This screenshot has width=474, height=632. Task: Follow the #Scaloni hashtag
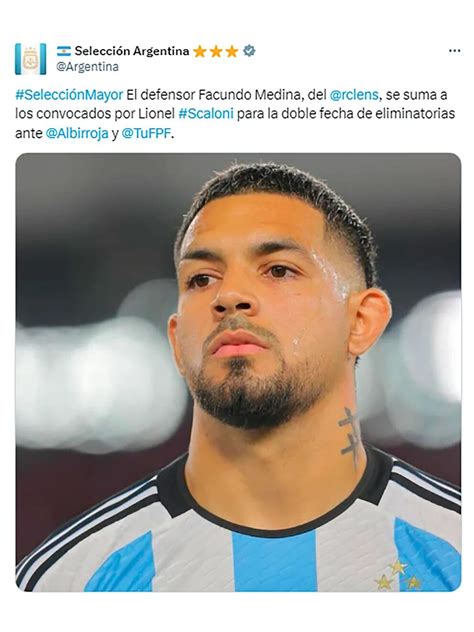click(206, 114)
